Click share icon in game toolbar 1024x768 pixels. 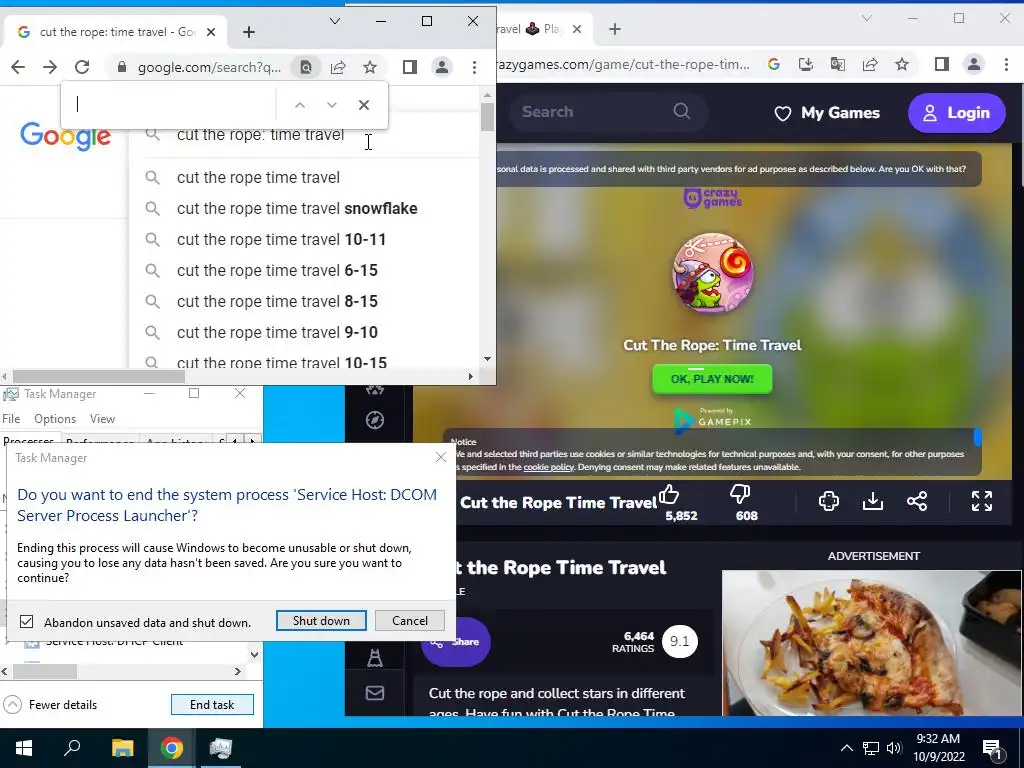917,501
